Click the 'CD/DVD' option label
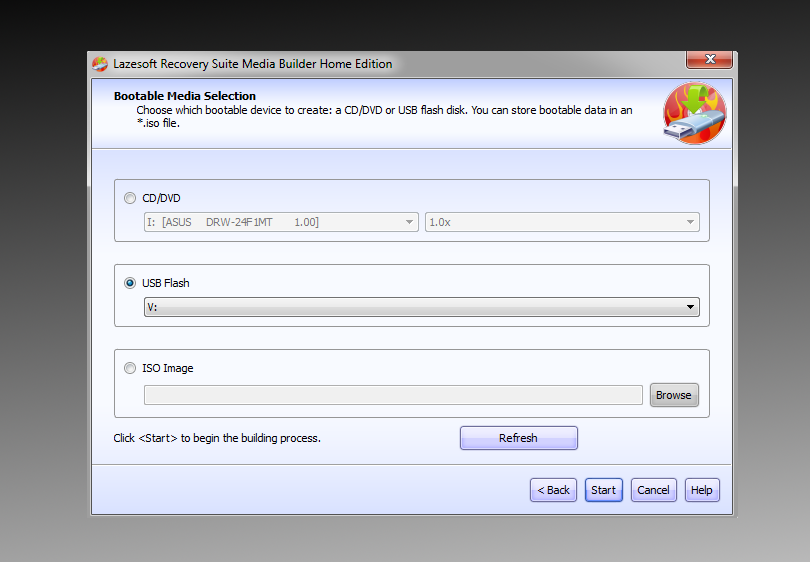810x562 pixels. [161, 198]
